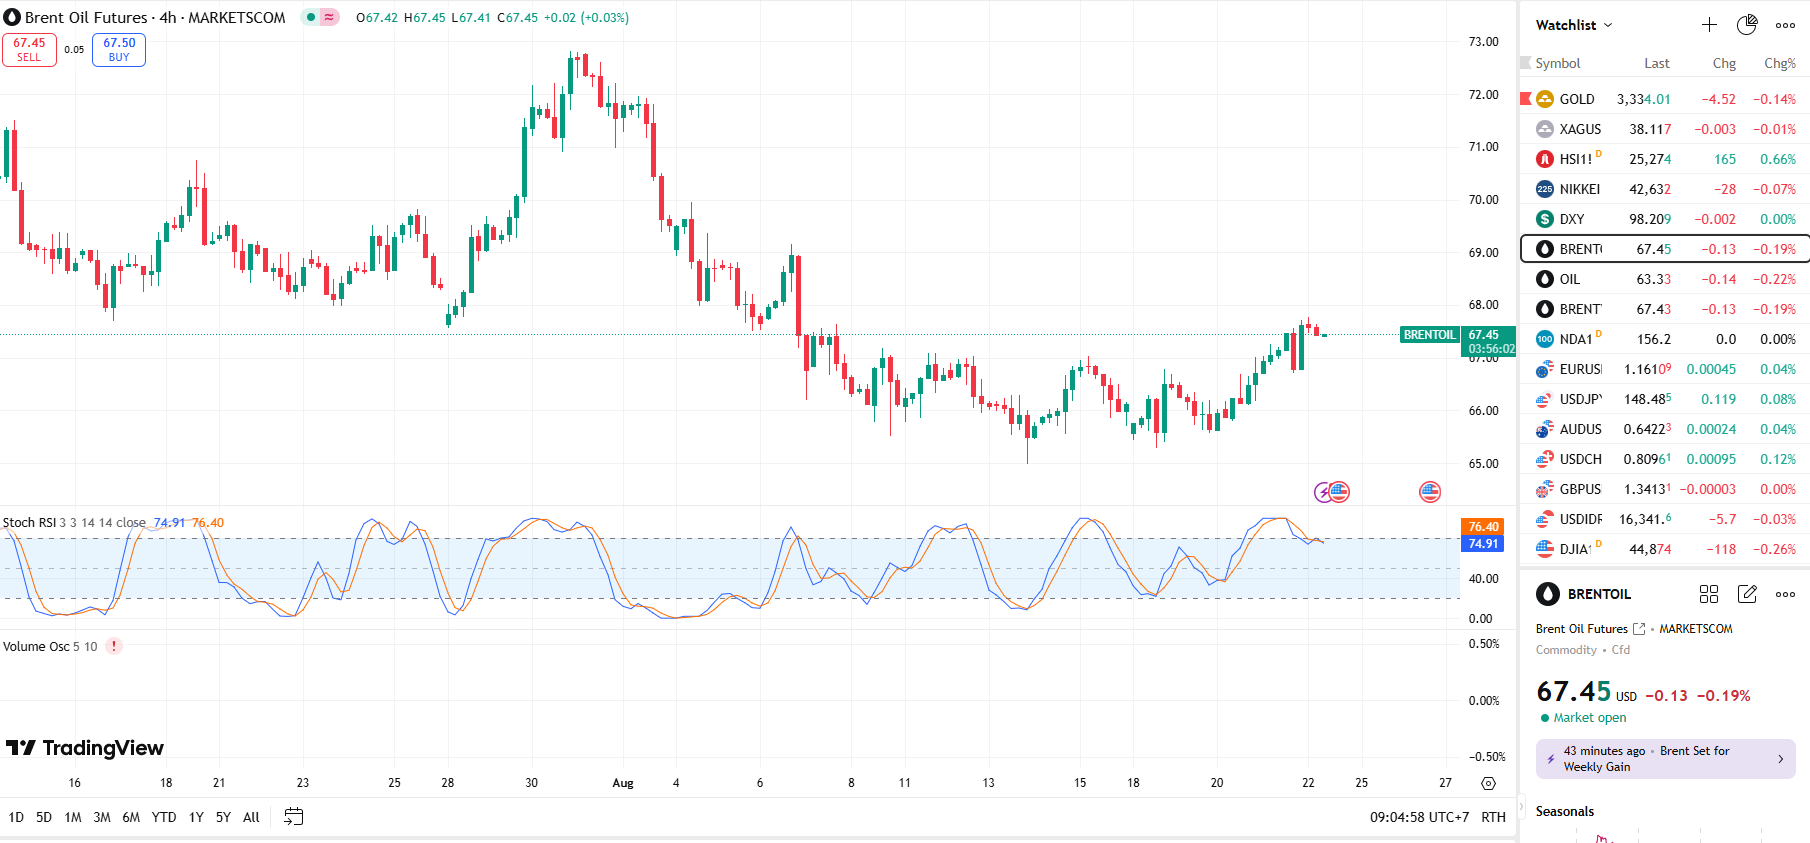Open the note editor icon for BRENTOIL
Viewport: 1810px width, 843px height.
[1747, 594]
